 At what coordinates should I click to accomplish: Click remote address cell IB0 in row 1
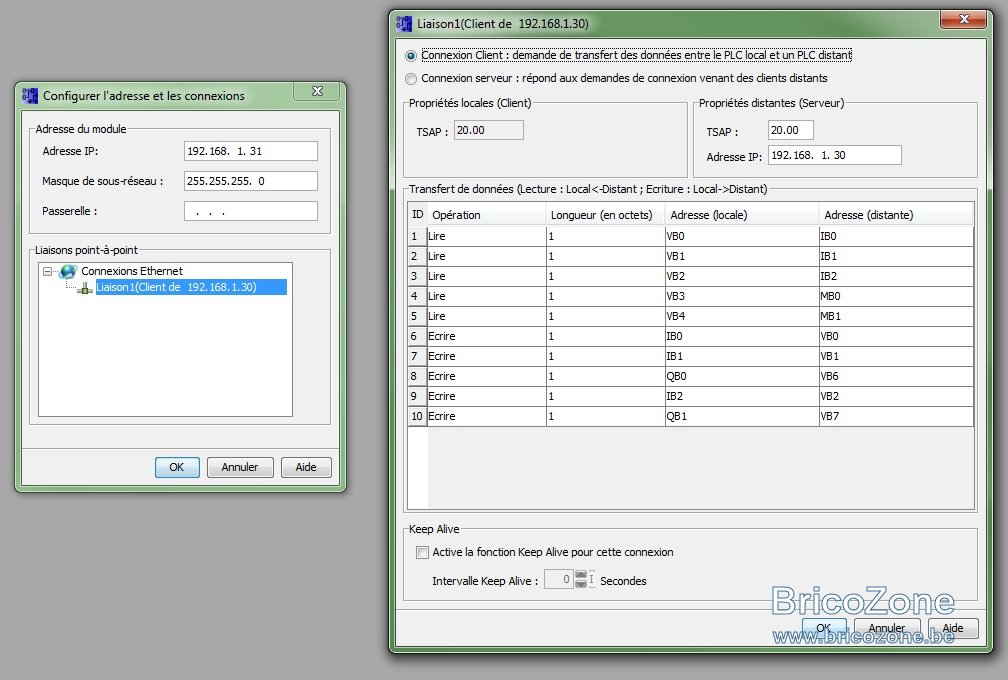tap(896, 236)
